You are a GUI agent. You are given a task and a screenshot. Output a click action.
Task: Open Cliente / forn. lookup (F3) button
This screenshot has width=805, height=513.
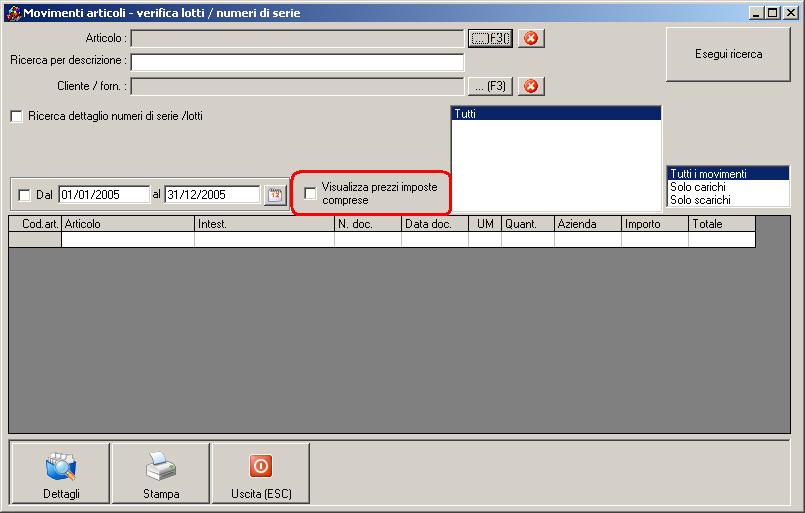[490, 86]
